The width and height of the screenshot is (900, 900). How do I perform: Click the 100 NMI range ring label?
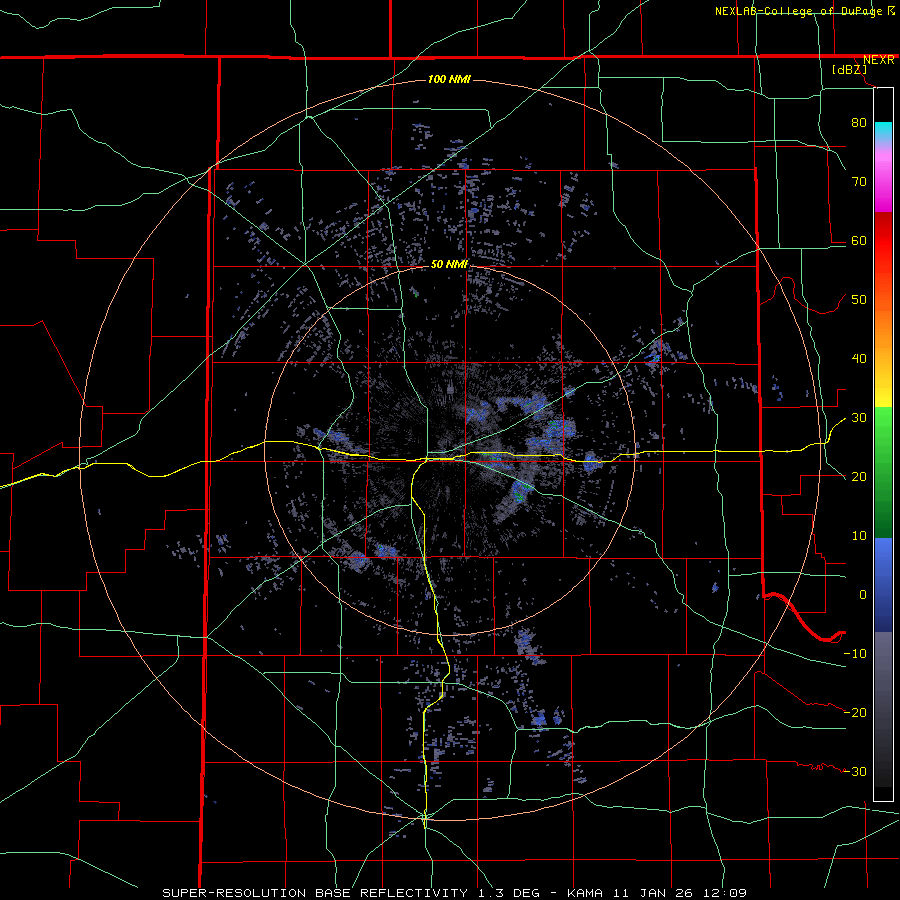pos(449,79)
